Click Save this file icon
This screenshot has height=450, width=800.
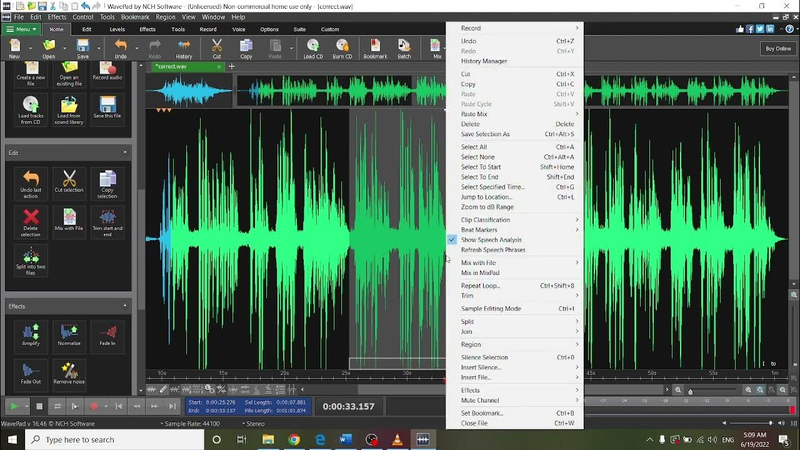point(107,108)
